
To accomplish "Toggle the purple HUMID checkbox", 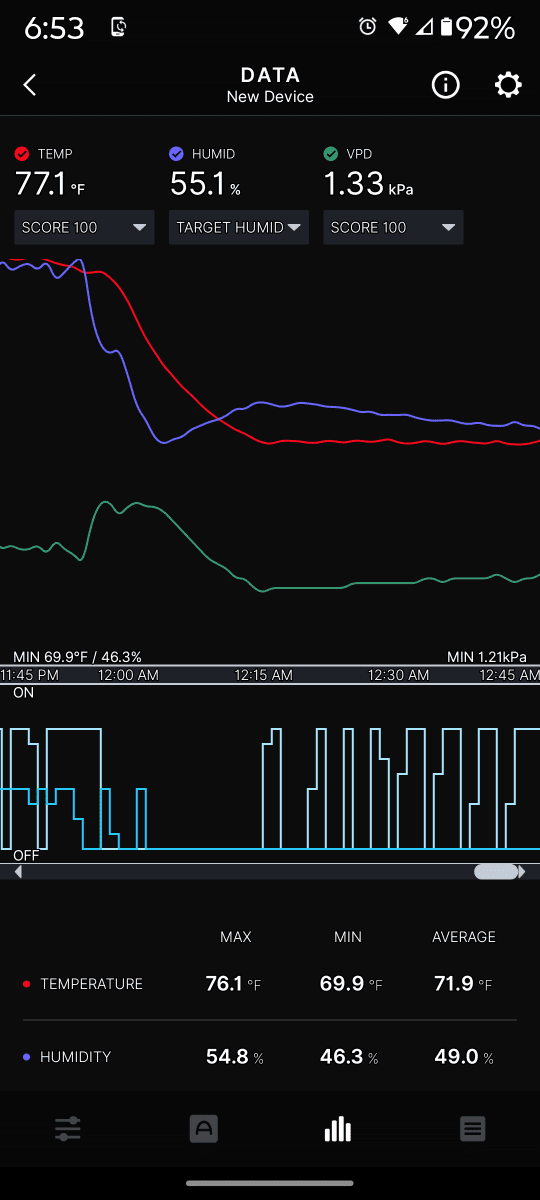I will pyautogui.click(x=176, y=154).
